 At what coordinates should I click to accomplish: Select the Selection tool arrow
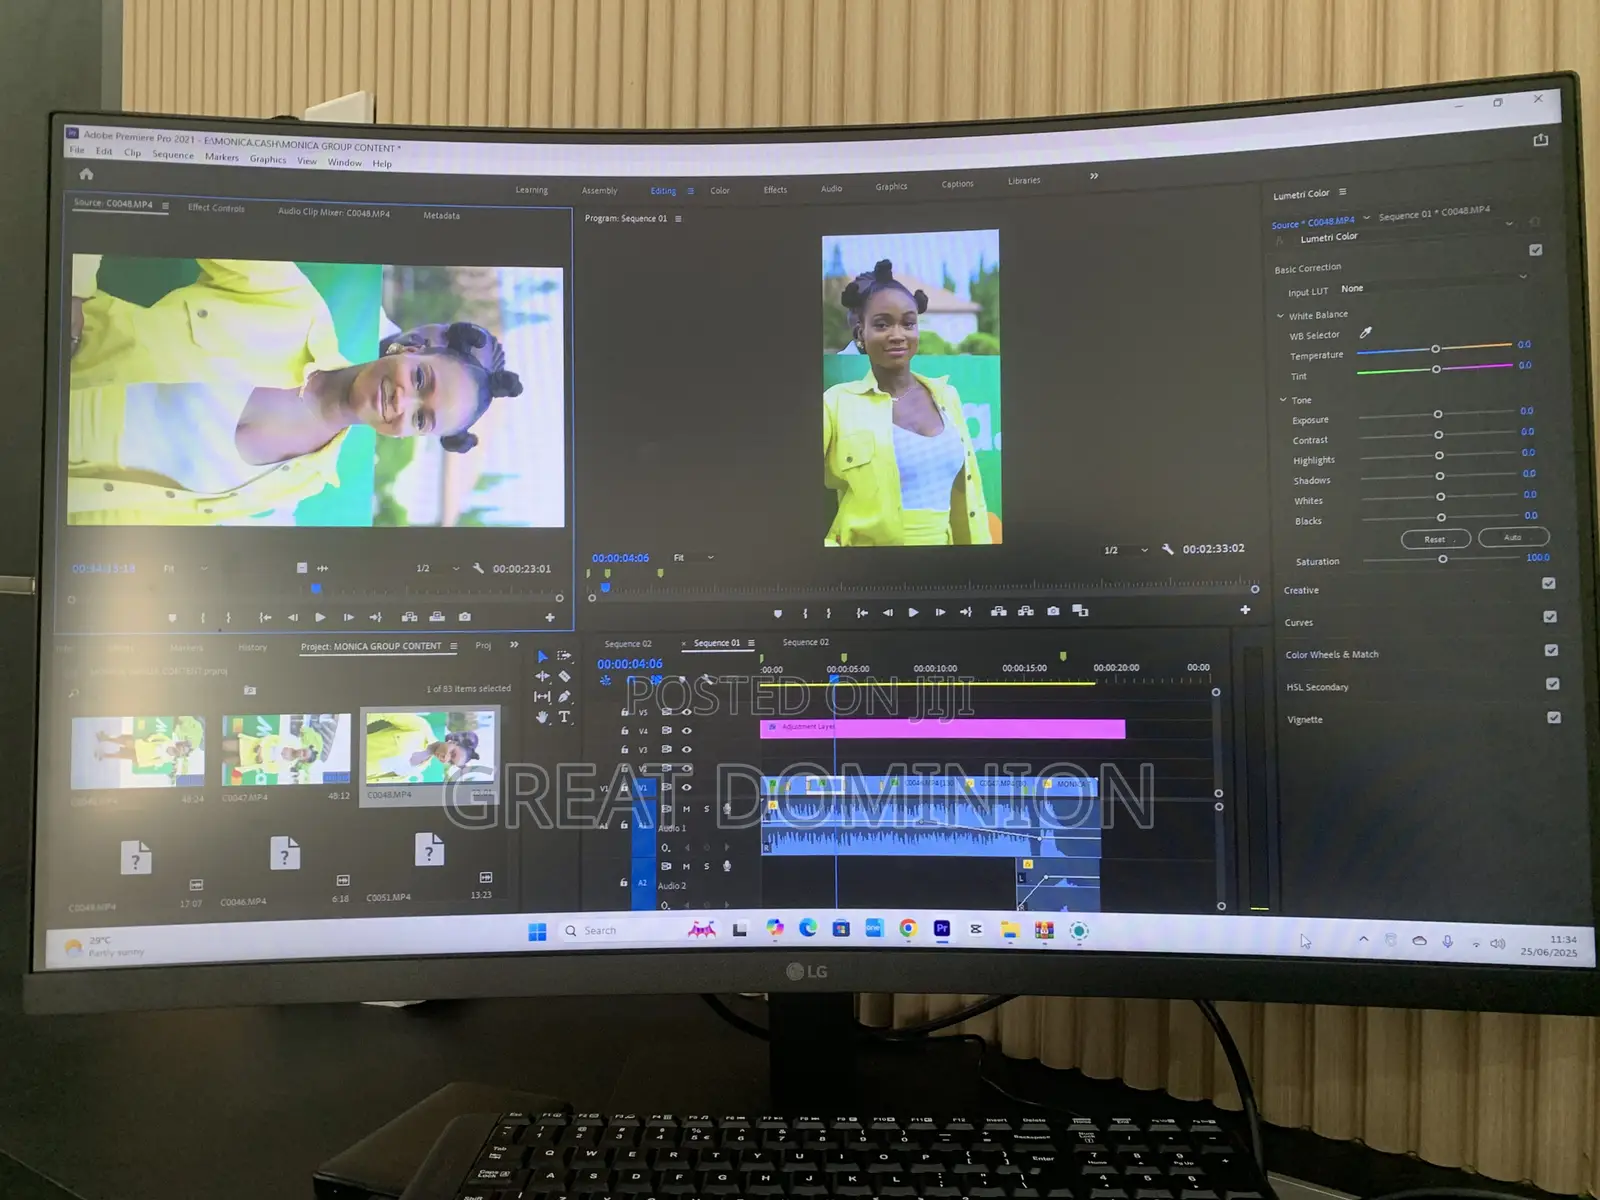542,657
